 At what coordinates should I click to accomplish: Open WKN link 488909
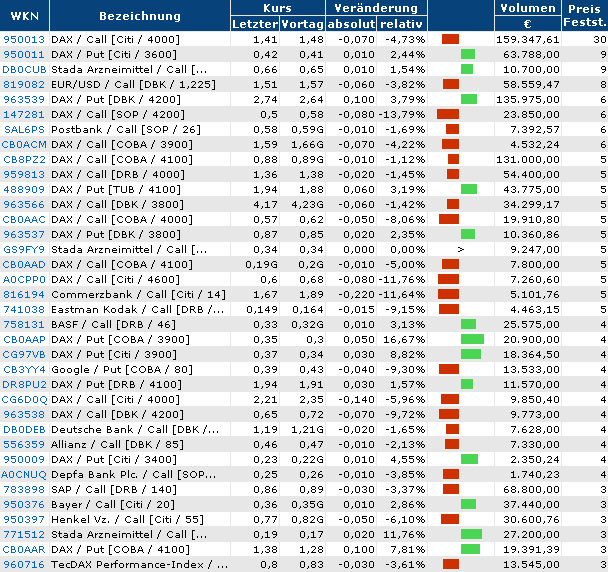(24, 190)
